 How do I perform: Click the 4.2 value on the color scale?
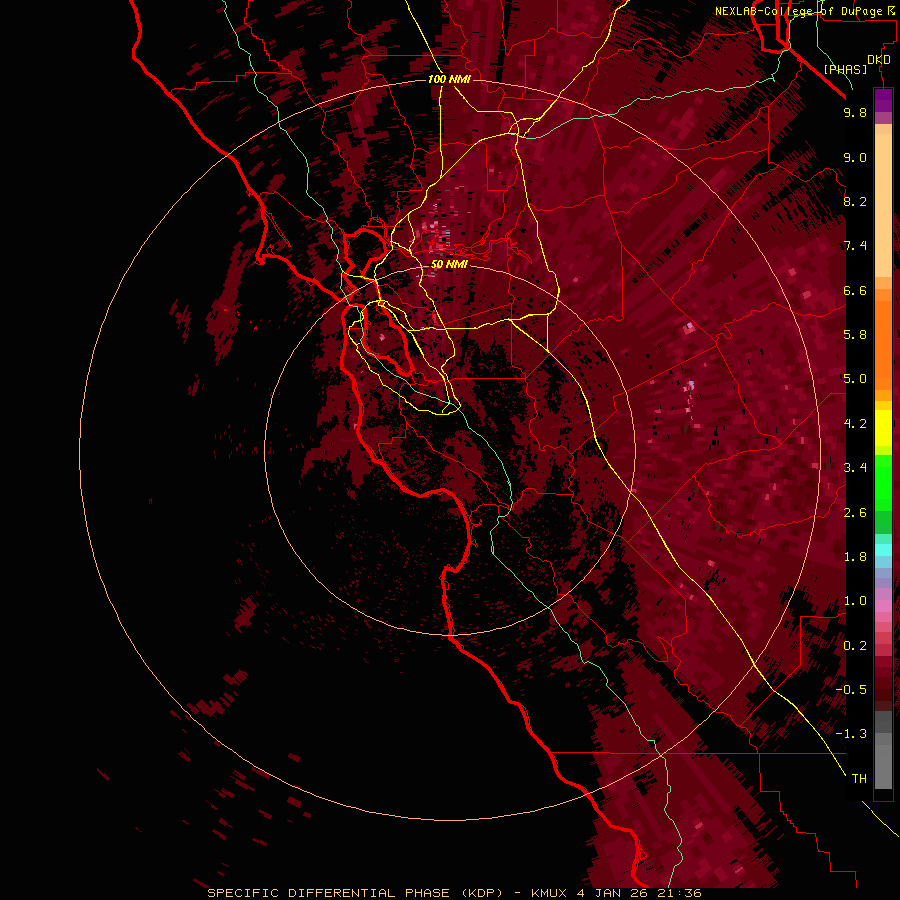(x=855, y=424)
